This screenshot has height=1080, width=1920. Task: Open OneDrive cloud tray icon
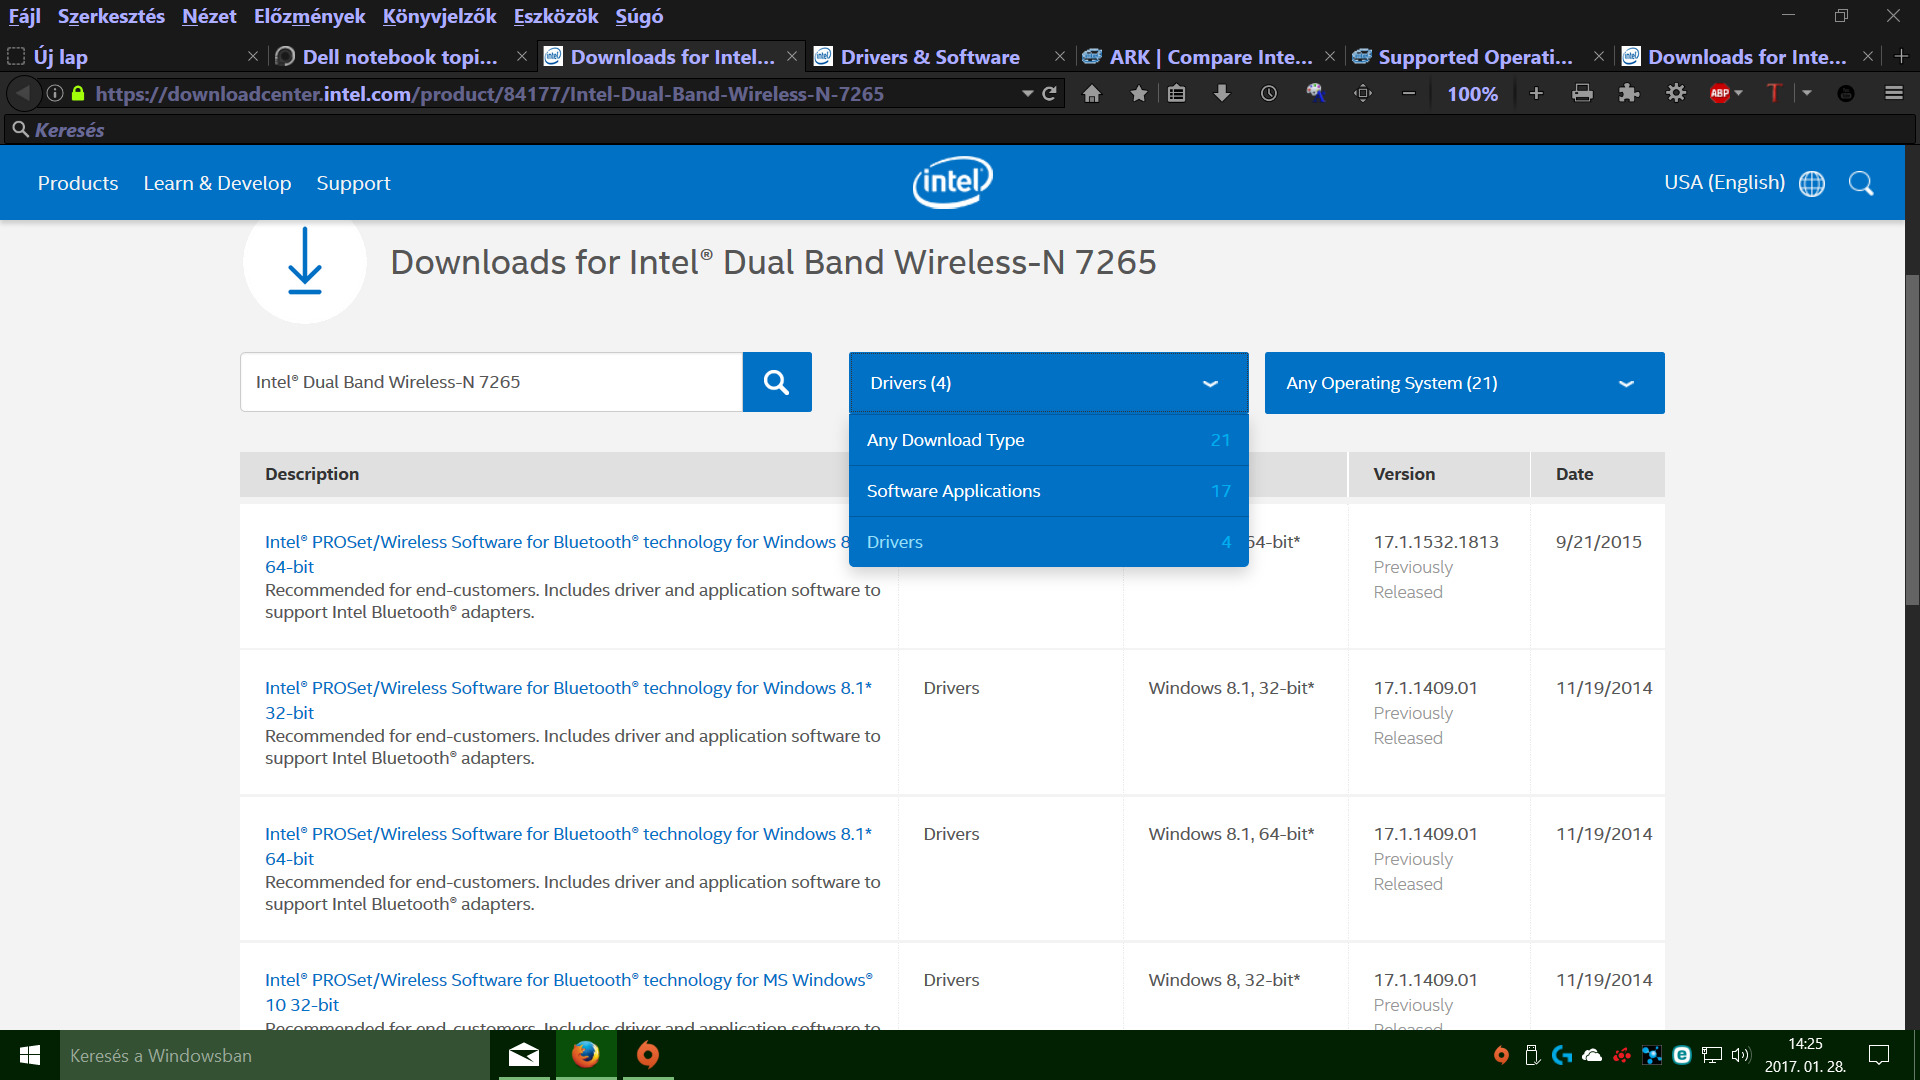point(1592,1055)
